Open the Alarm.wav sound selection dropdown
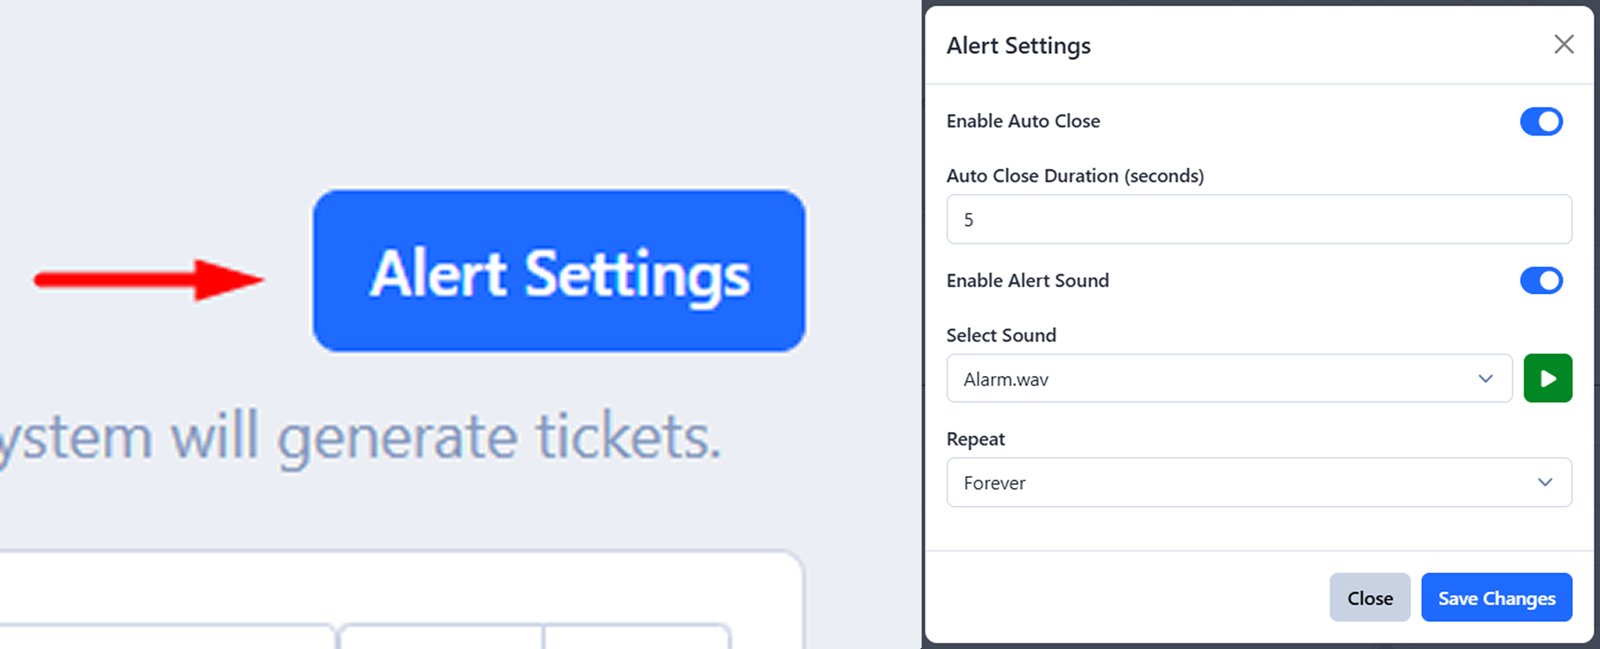 pyautogui.click(x=1228, y=379)
